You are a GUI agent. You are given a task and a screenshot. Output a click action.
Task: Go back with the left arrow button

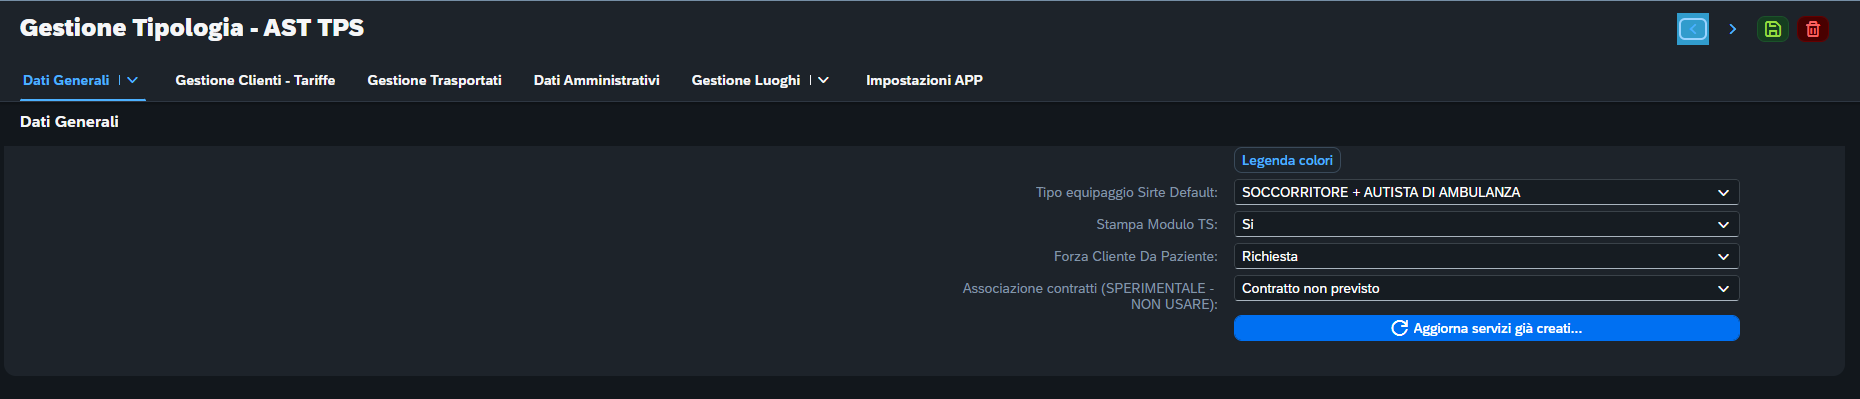click(1693, 29)
